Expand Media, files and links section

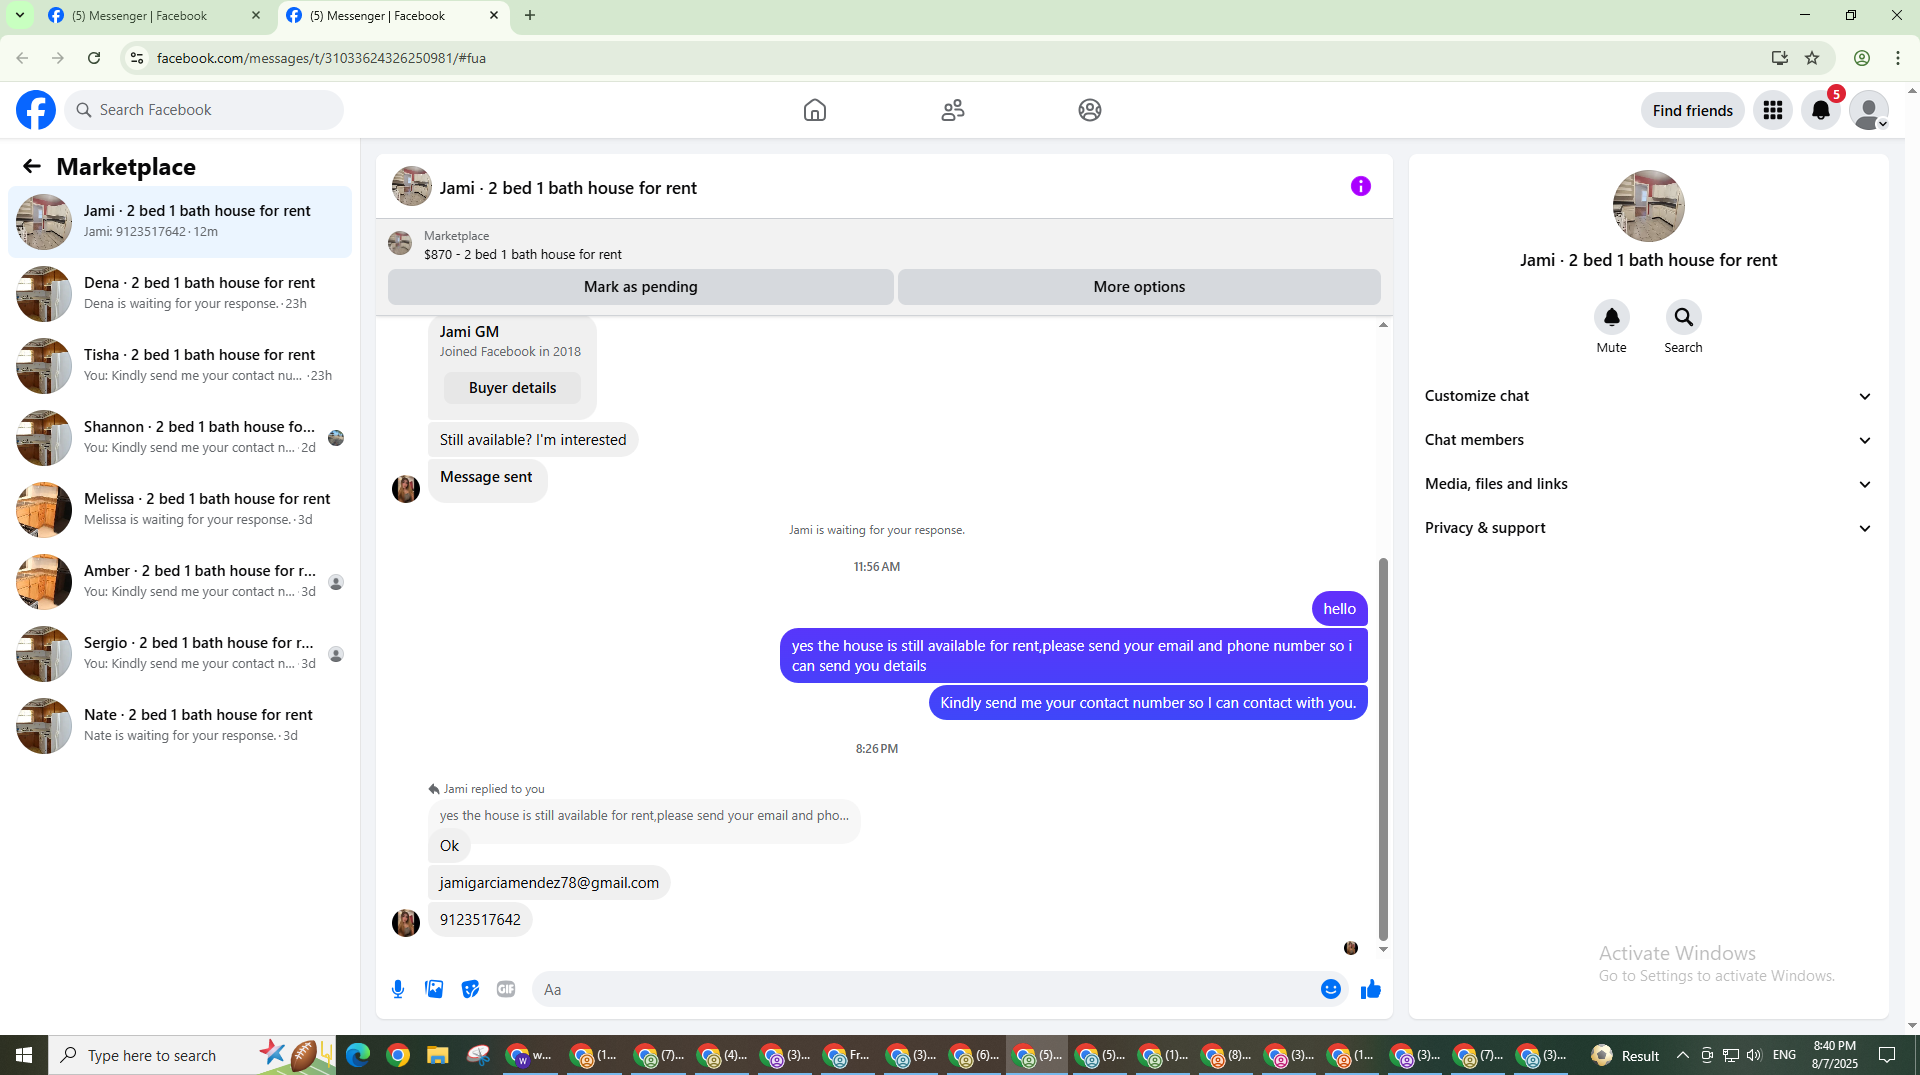point(1648,484)
